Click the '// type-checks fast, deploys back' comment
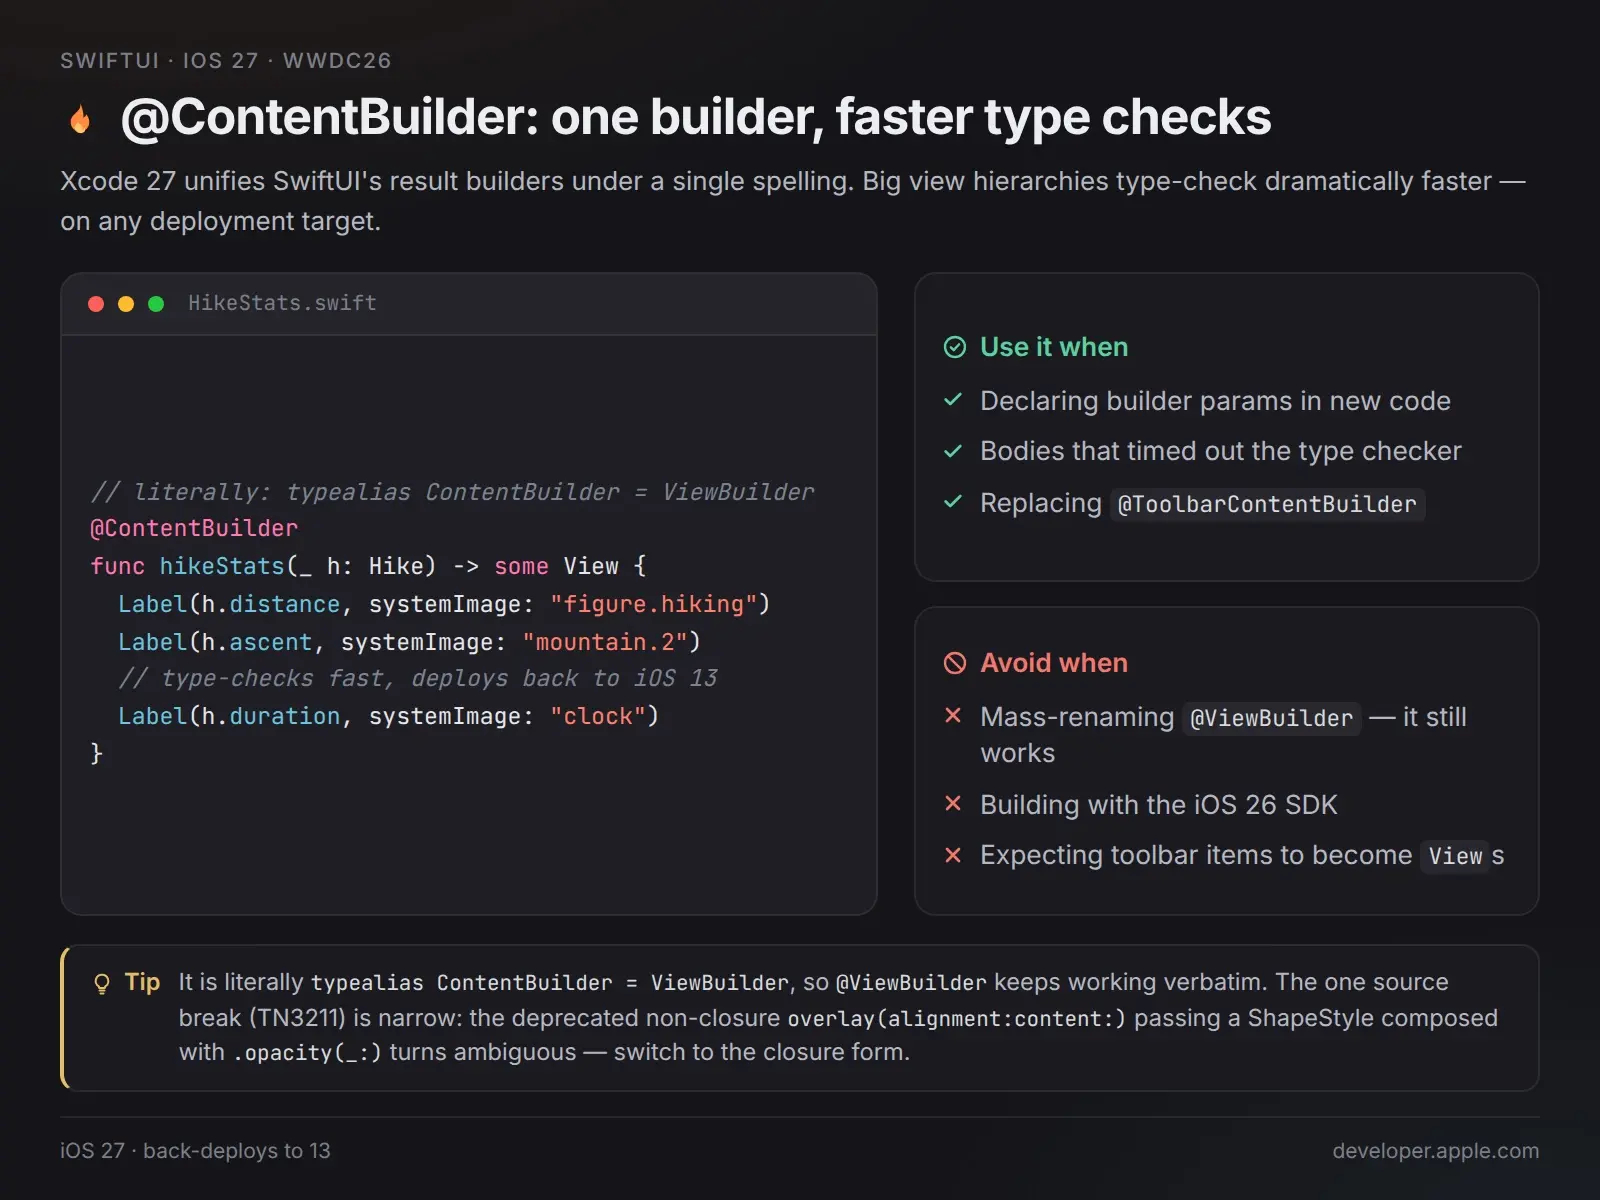 point(418,678)
